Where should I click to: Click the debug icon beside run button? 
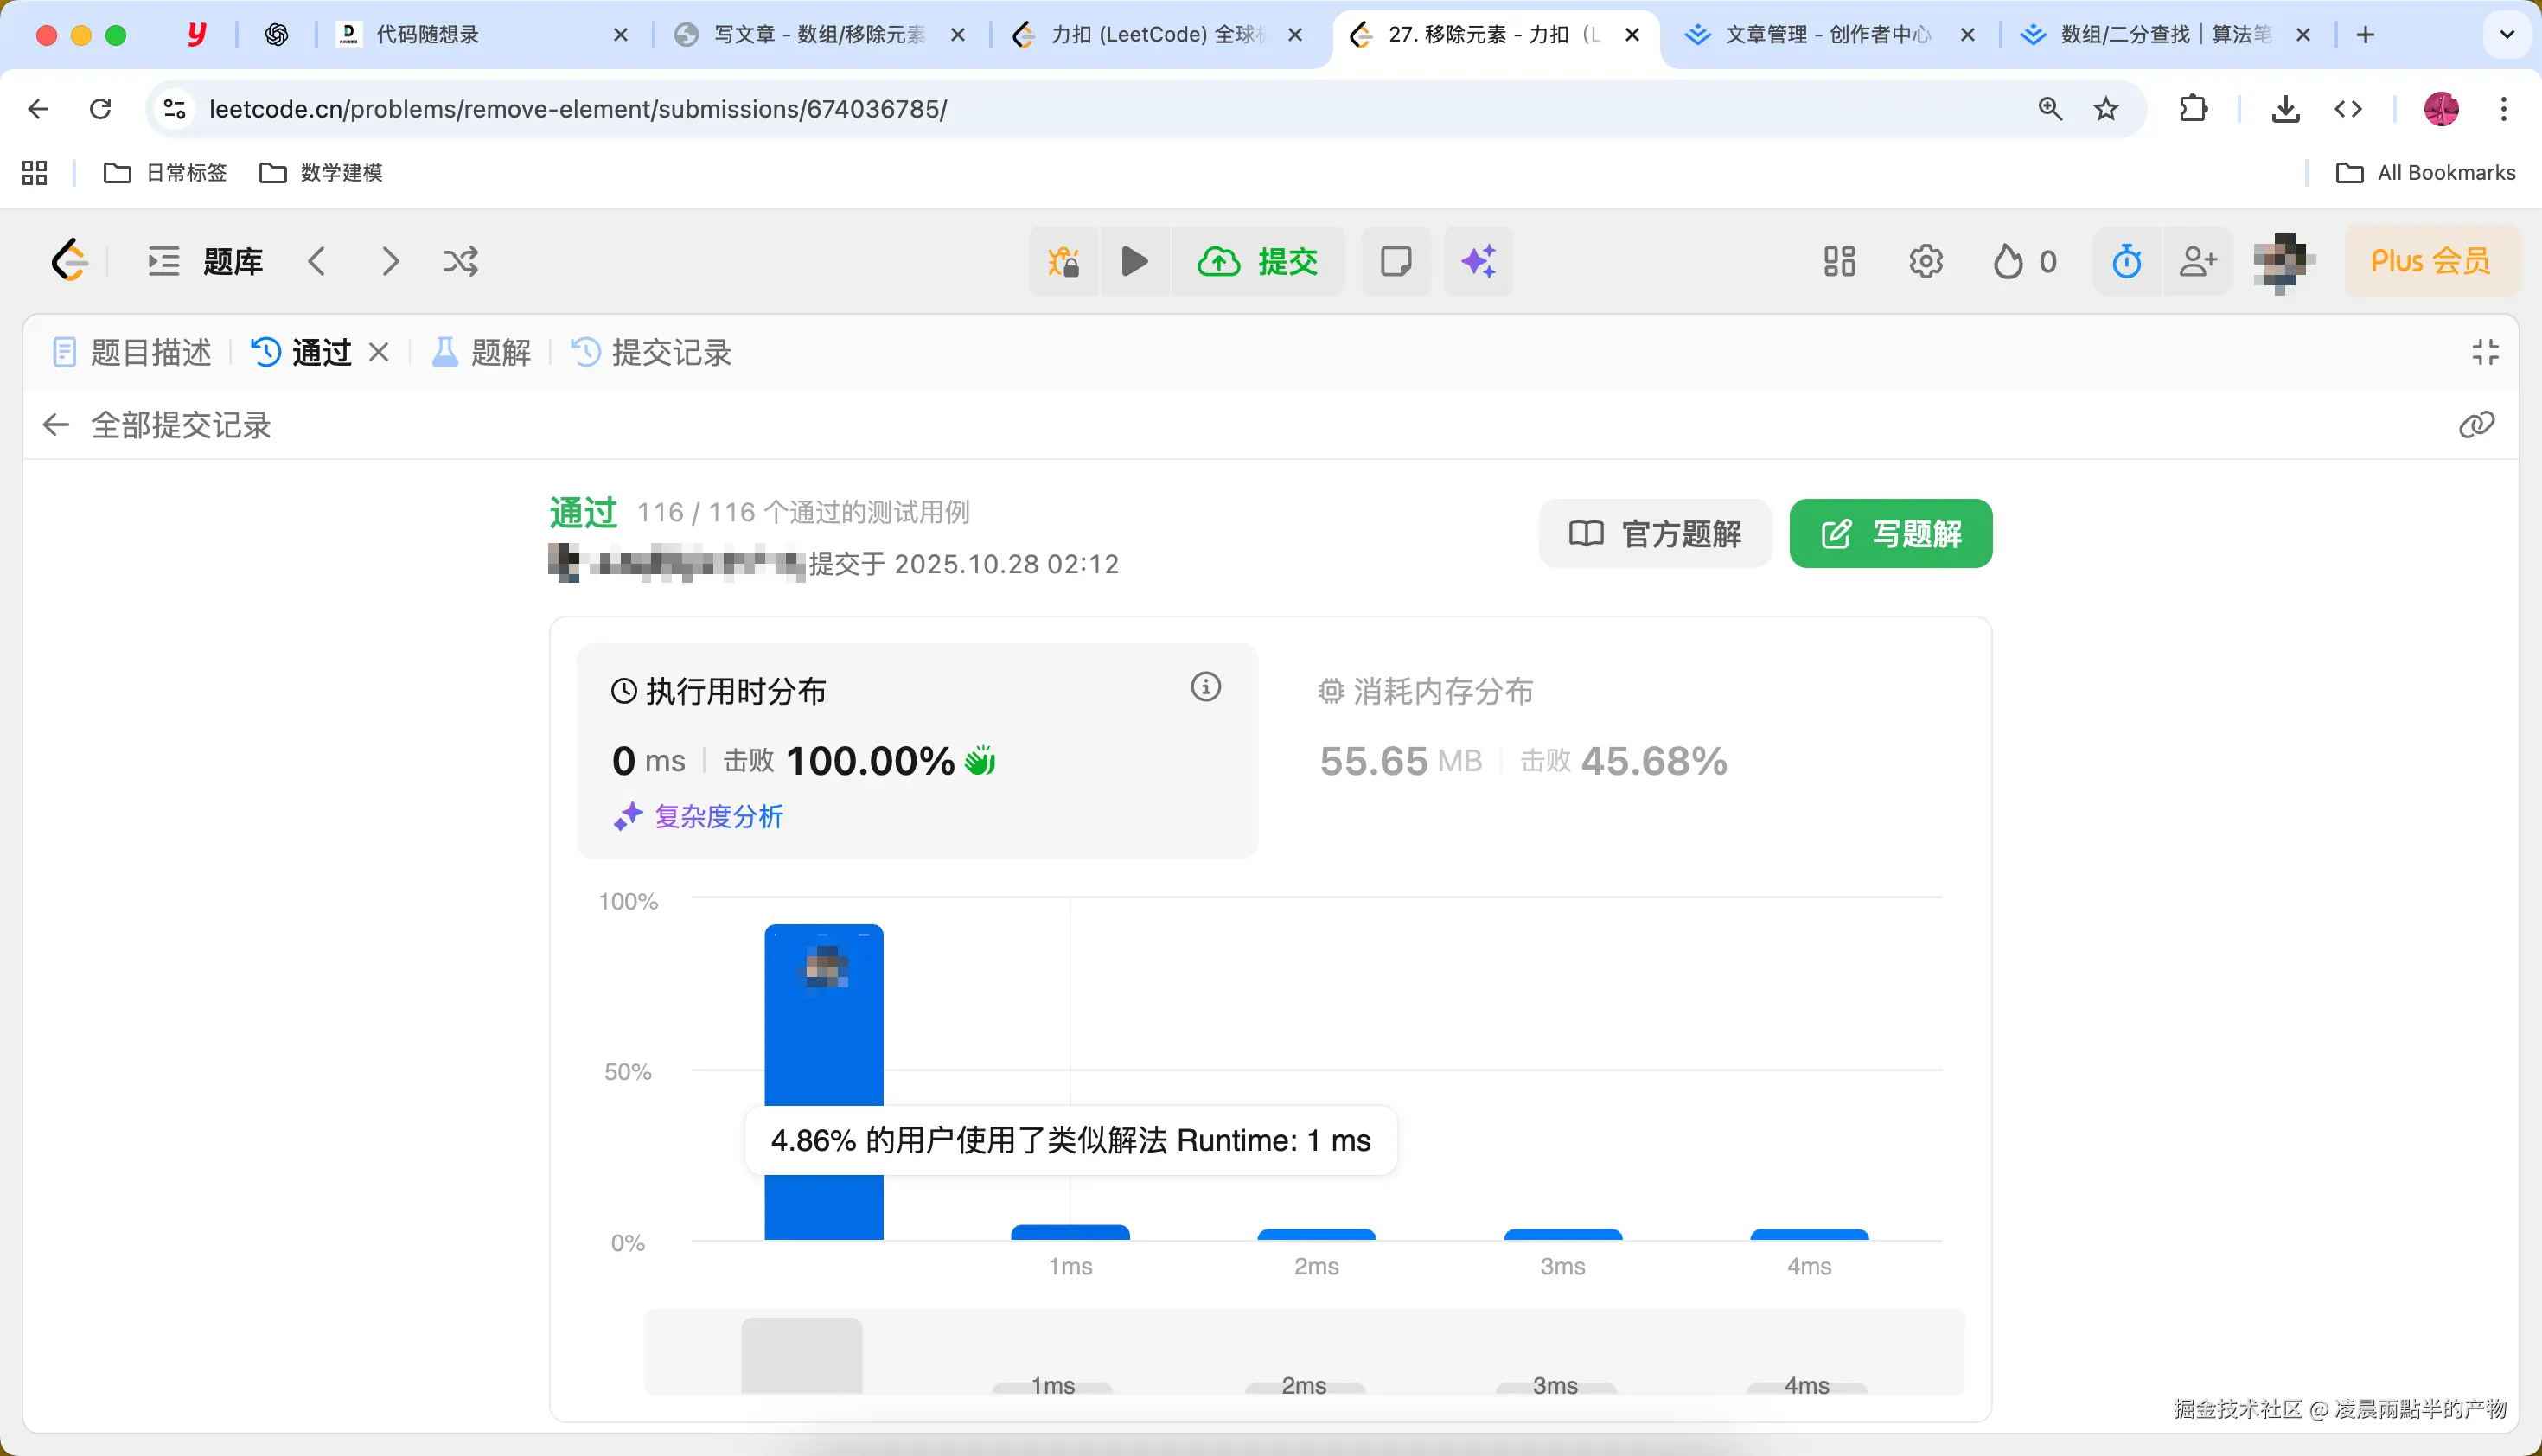(1063, 262)
